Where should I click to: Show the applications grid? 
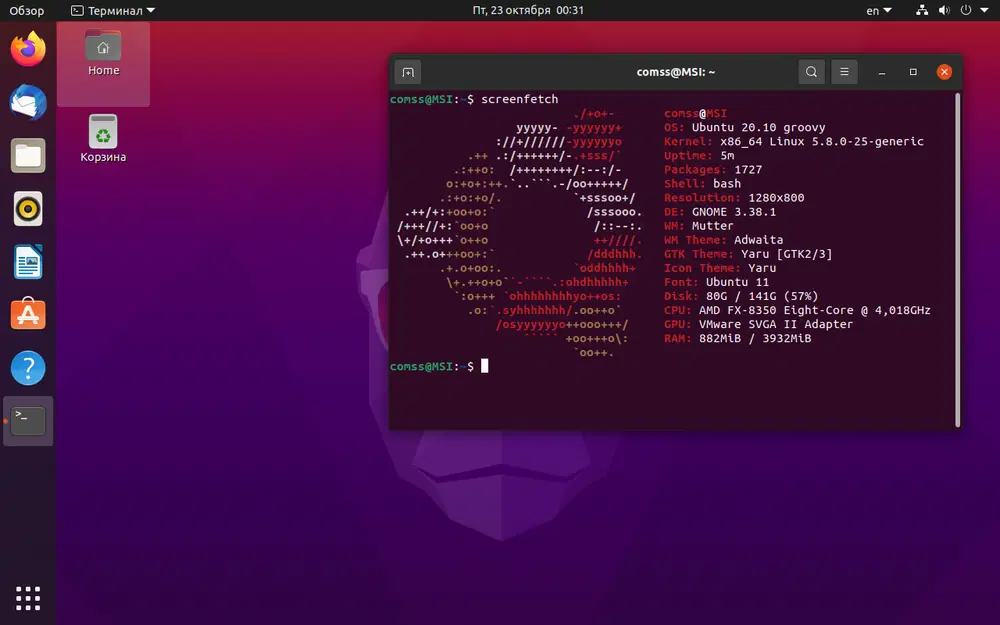tap(28, 598)
